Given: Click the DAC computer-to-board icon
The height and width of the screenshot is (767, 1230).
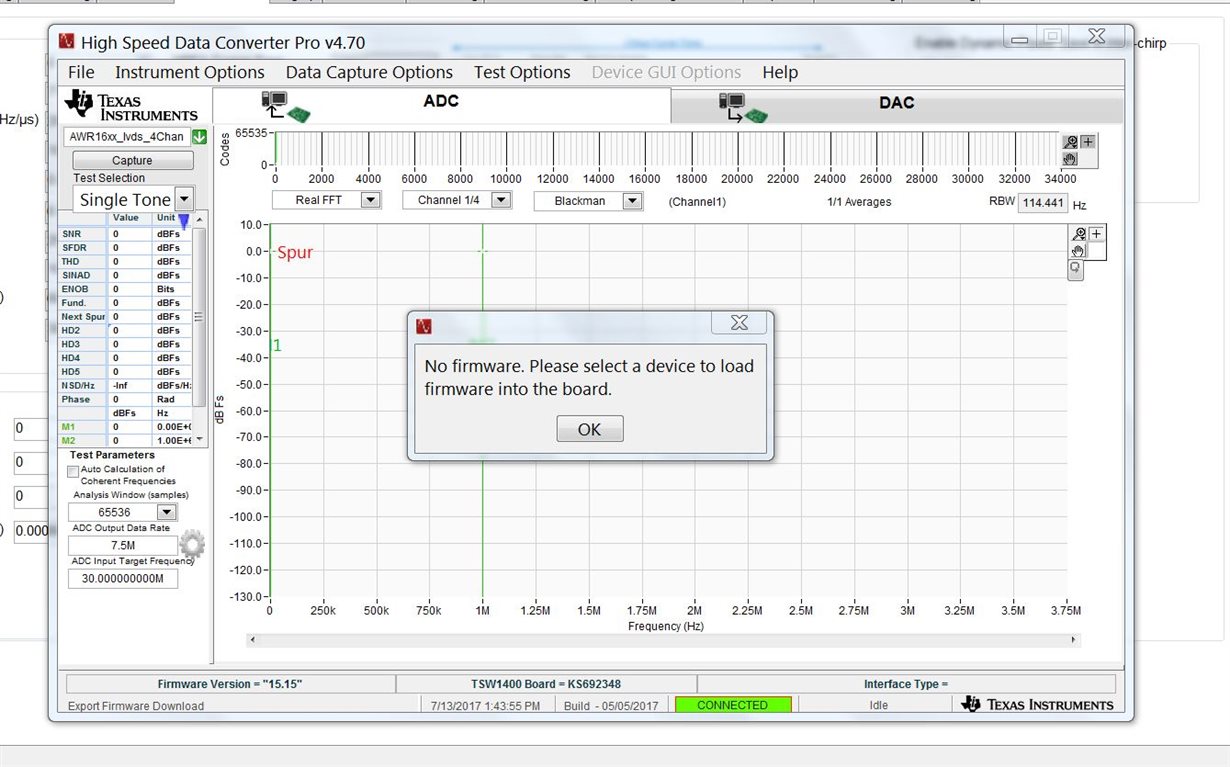Looking at the screenshot, I should pos(743,107).
